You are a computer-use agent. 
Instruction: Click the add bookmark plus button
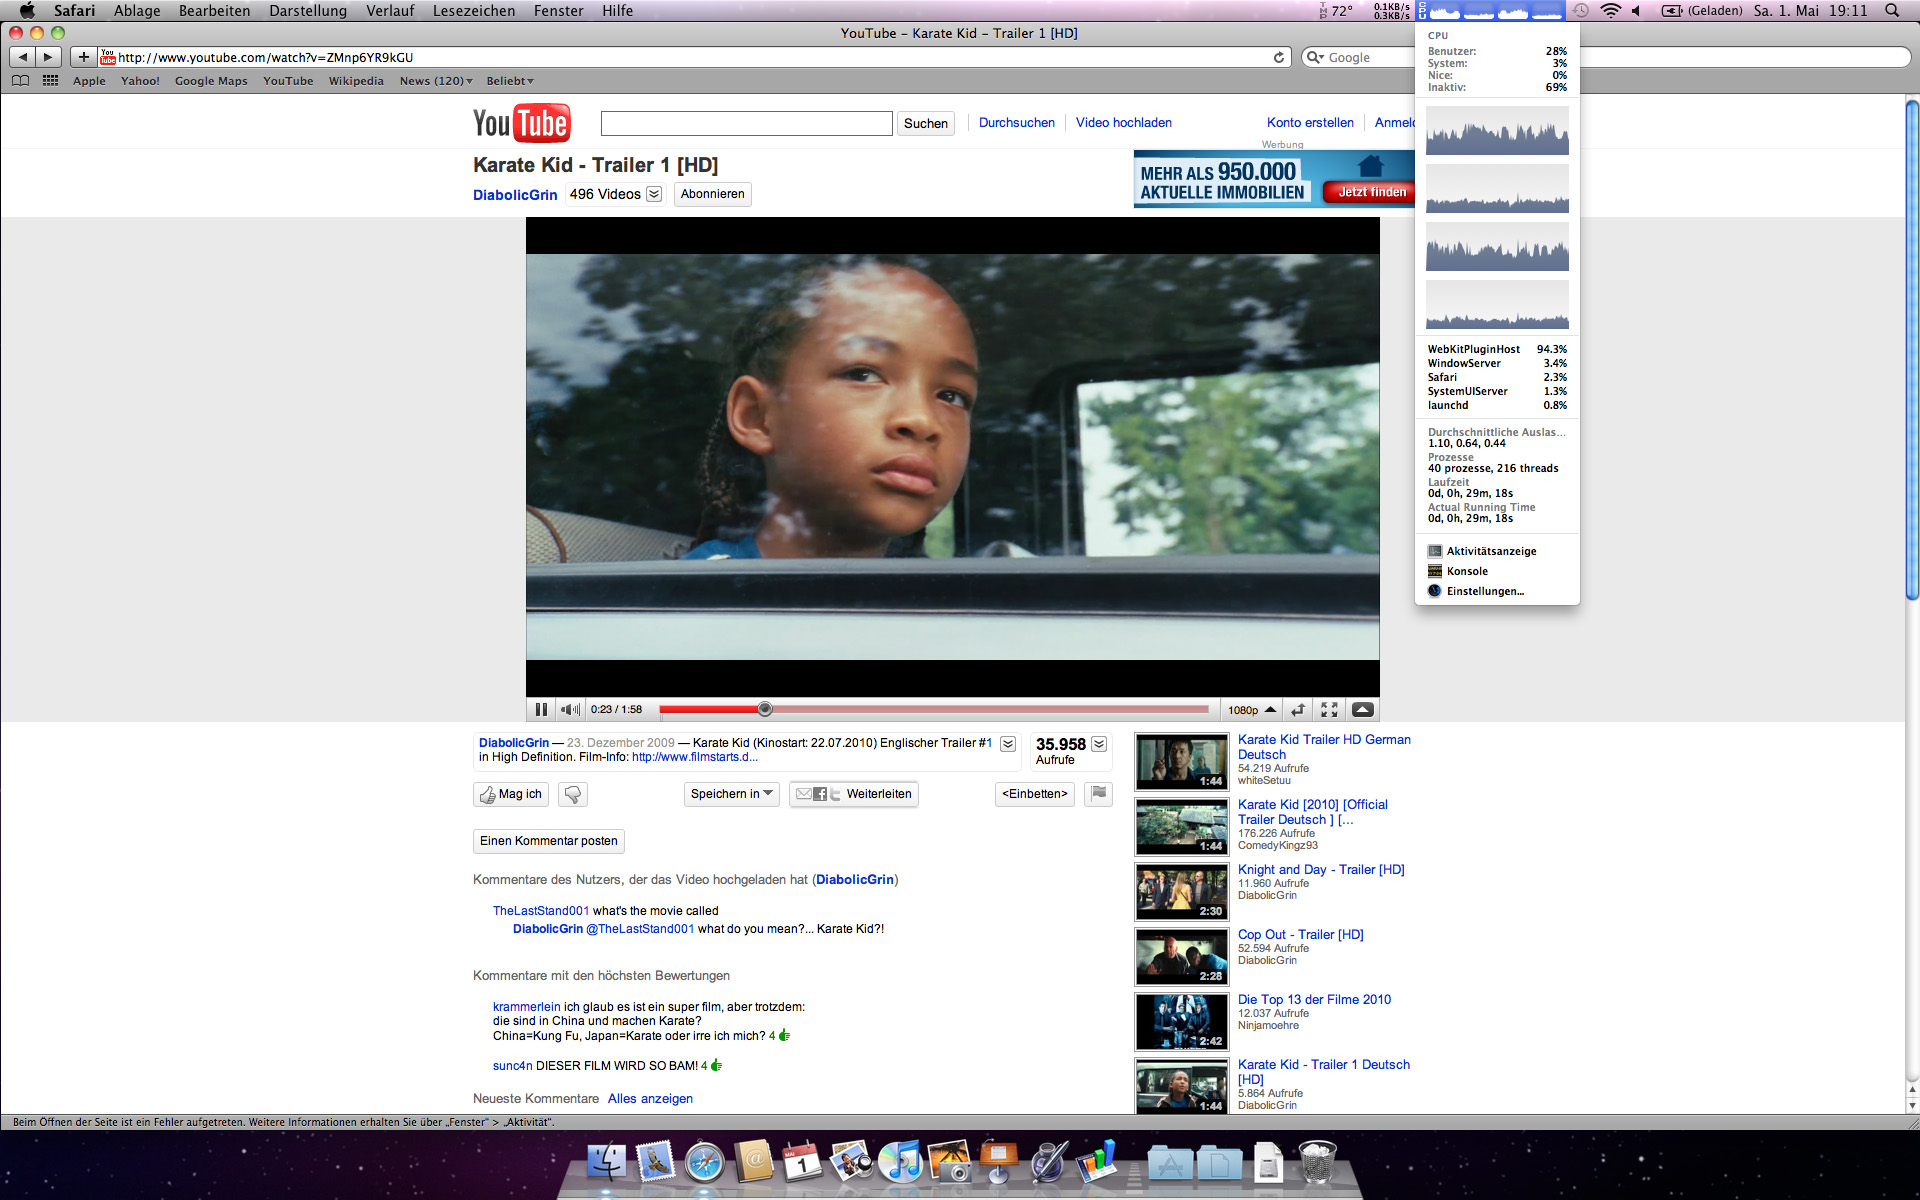[84, 57]
